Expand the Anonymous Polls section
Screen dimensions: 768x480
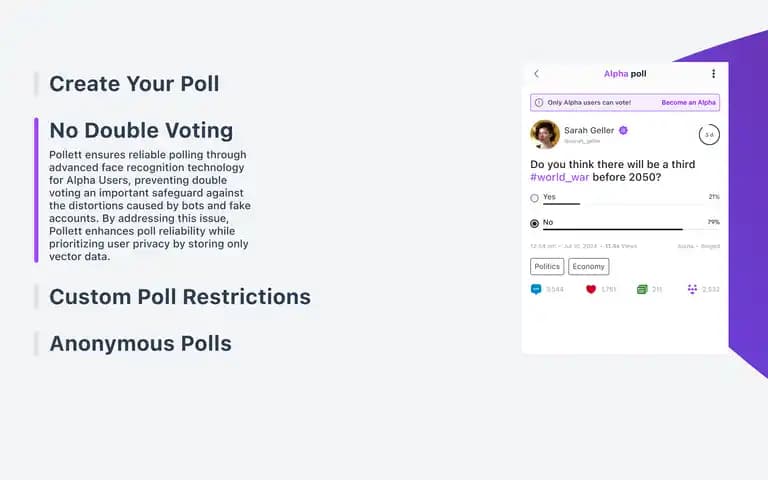140,343
